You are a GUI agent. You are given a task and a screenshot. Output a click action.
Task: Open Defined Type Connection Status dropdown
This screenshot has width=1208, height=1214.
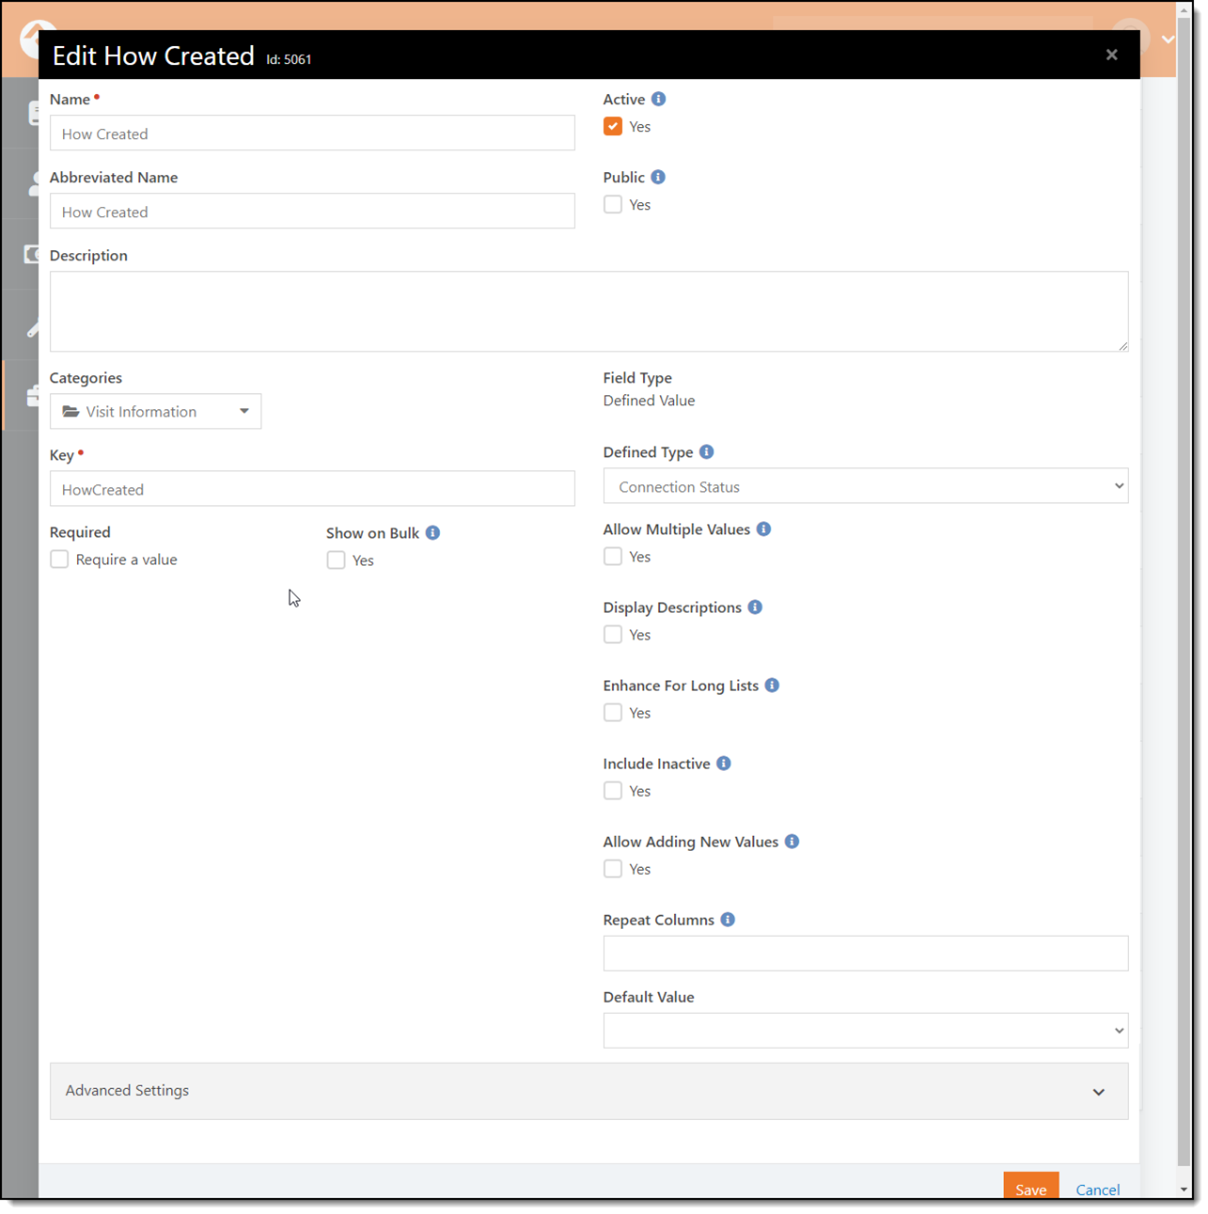pos(866,486)
